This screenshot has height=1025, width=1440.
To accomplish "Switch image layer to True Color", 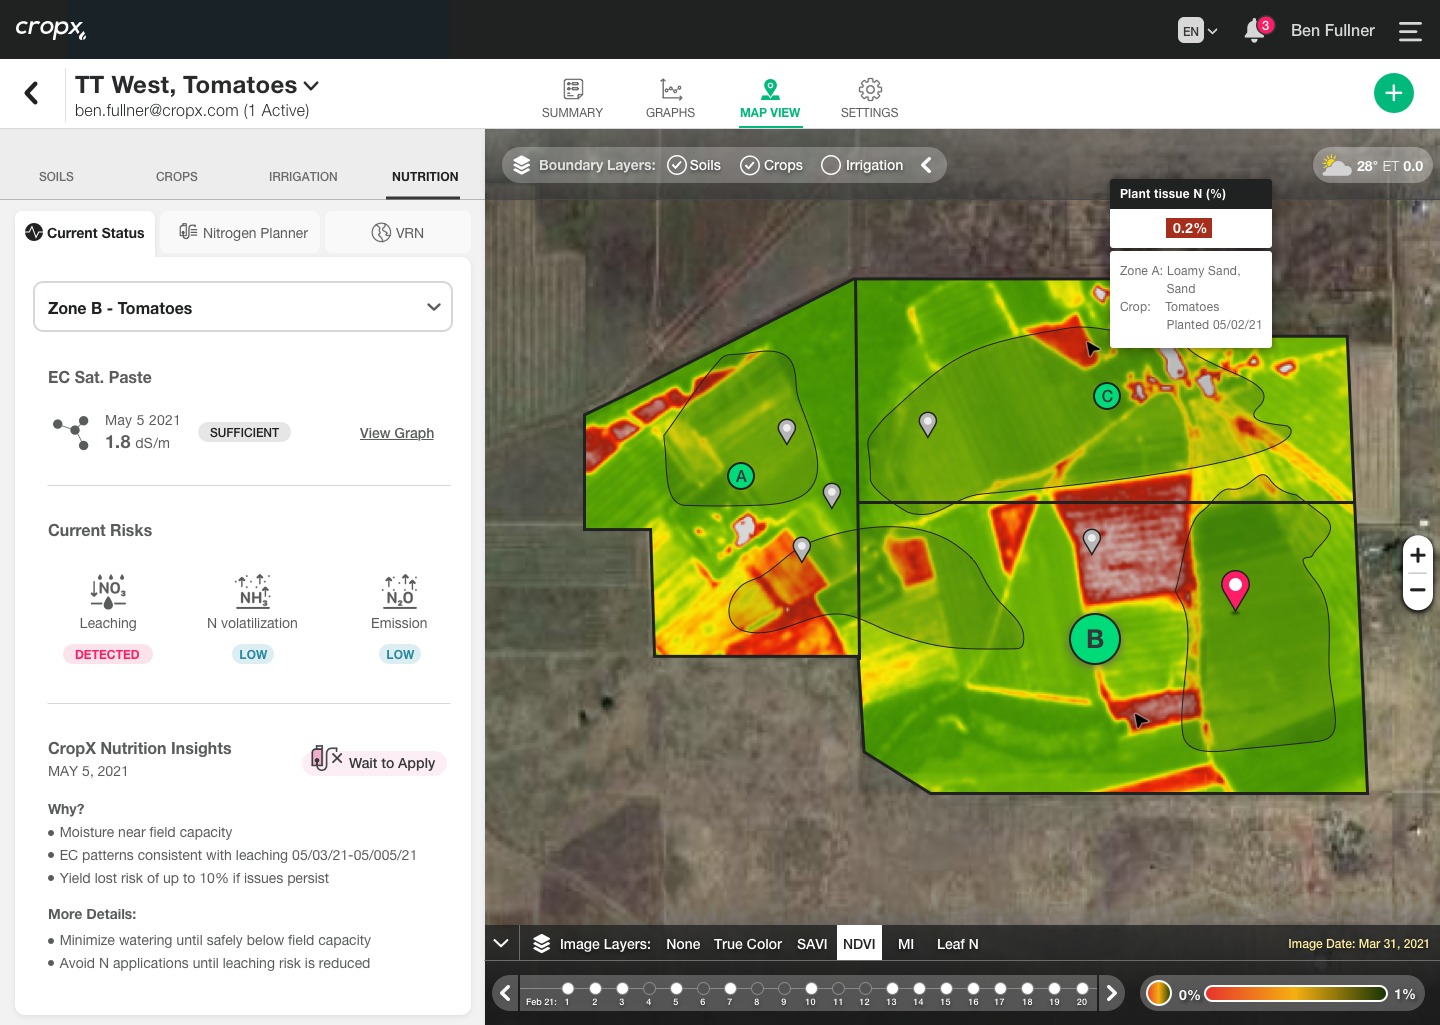I will click(748, 944).
